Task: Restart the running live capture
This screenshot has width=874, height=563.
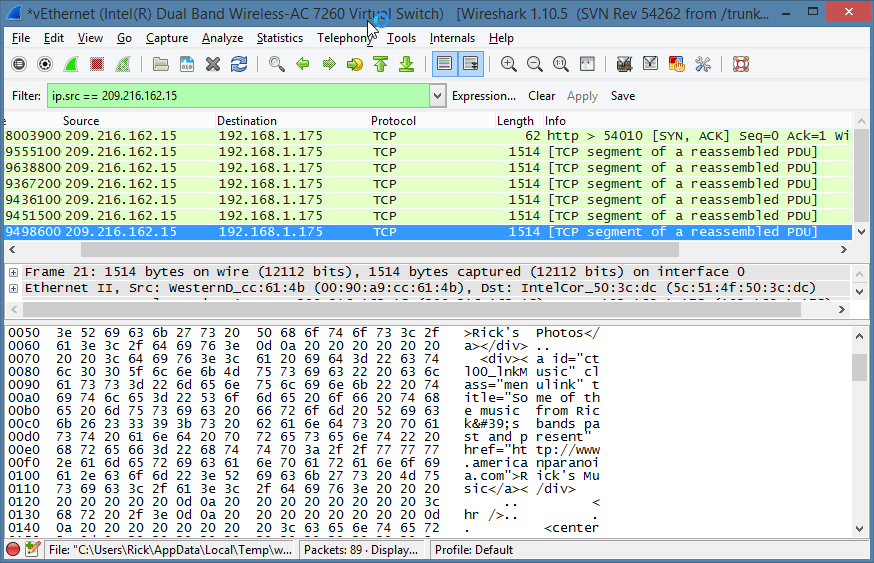Action: 123,64
